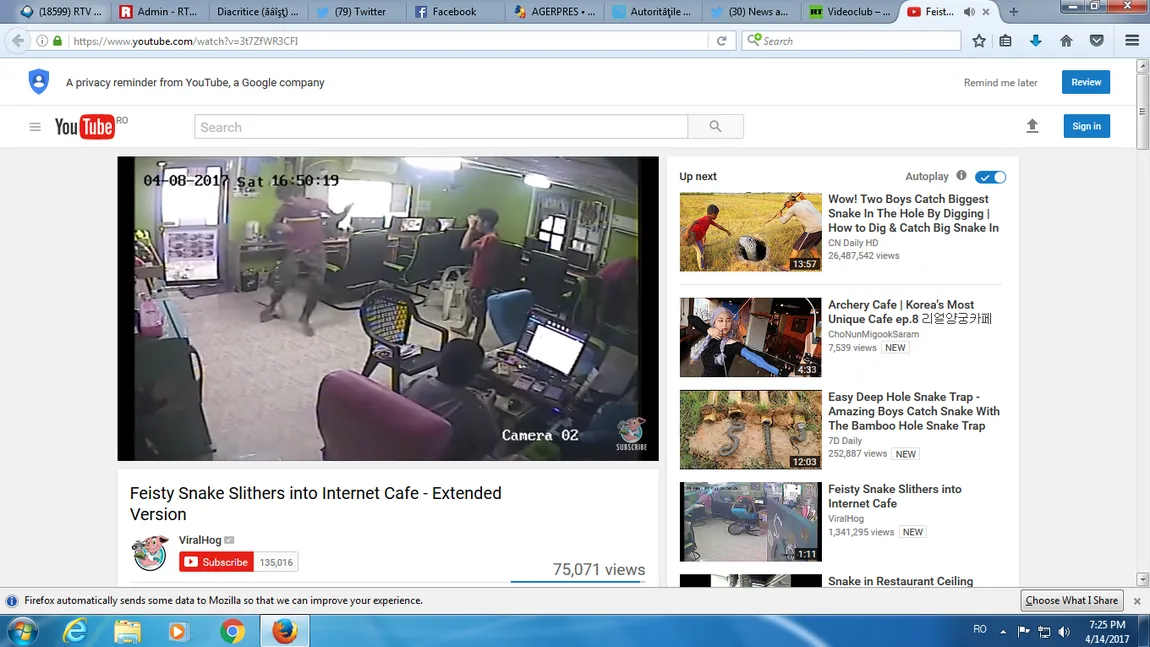Click the YouTube search magnifier button
Image resolution: width=1150 pixels, height=647 pixels.
715,126
